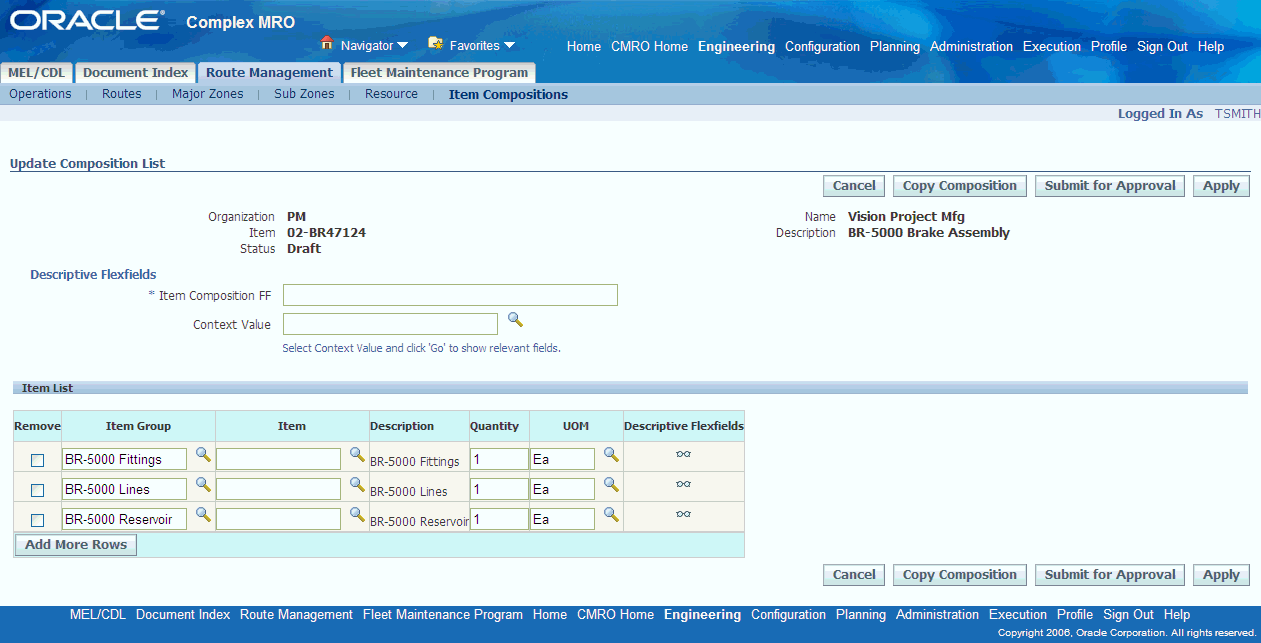Open Context Value search magnifier
Image resolution: width=1261 pixels, height=643 pixels.
click(x=515, y=320)
